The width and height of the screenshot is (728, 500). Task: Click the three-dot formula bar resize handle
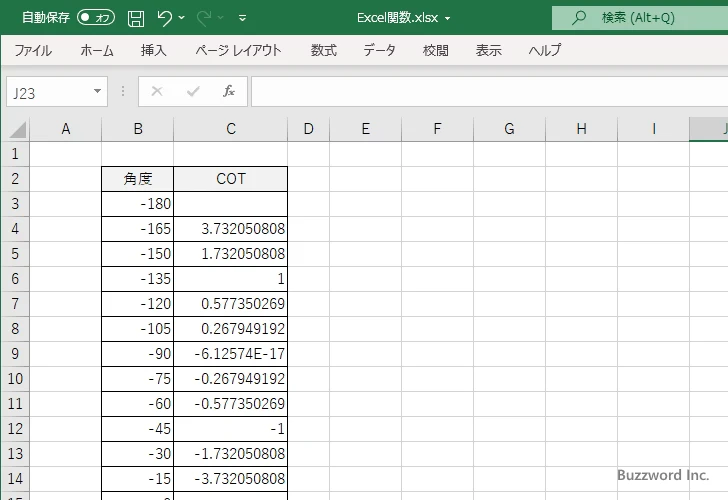[x=123, y=91]
